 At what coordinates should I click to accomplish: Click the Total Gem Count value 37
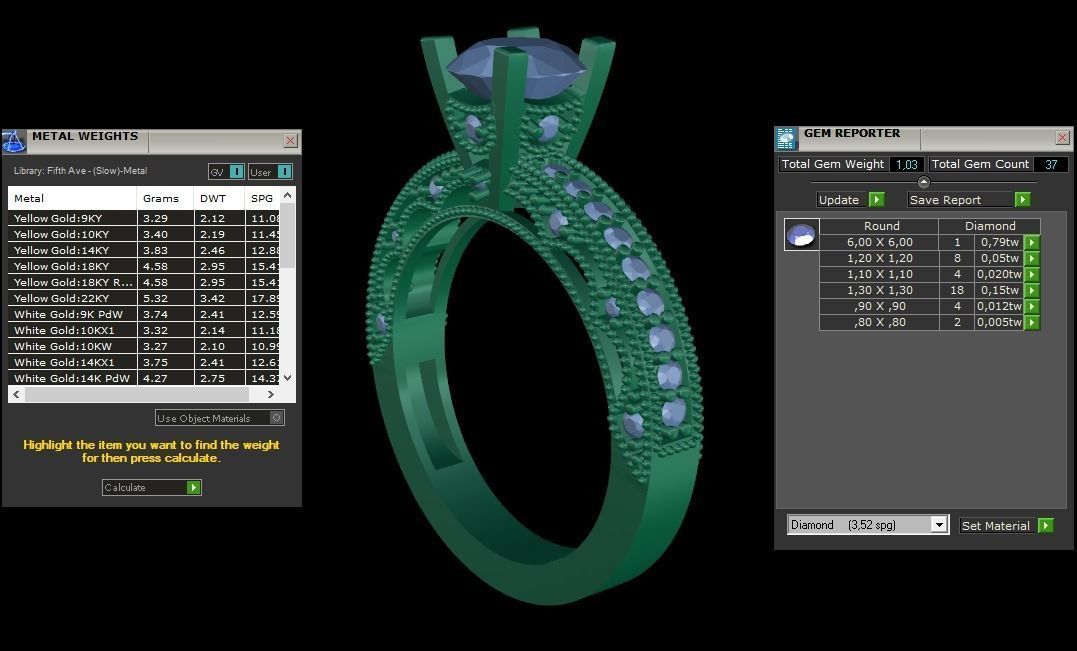(1051, 165)
